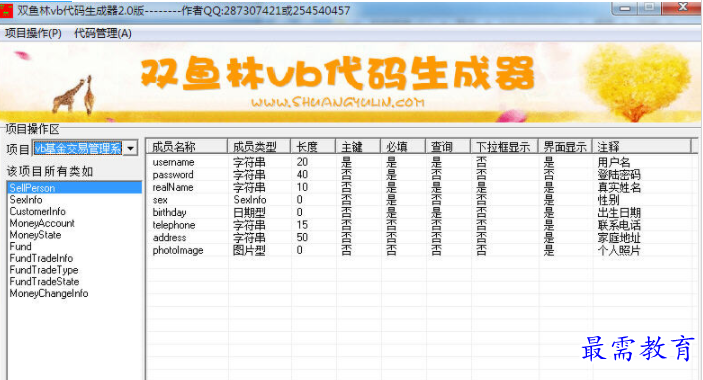
Task: Click the 出生日期 comment cell
Action: click(619, 212)
